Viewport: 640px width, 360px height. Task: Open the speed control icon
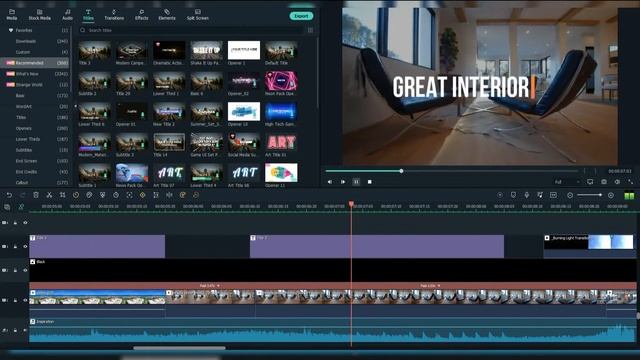tap(76, 196)
